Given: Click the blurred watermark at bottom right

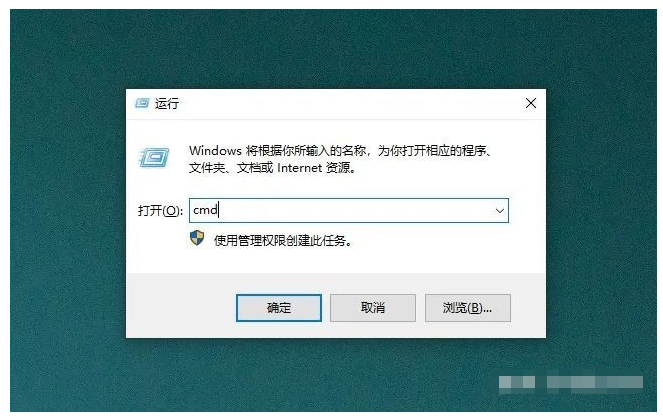Looking at the screenshot, I should 571,383.
